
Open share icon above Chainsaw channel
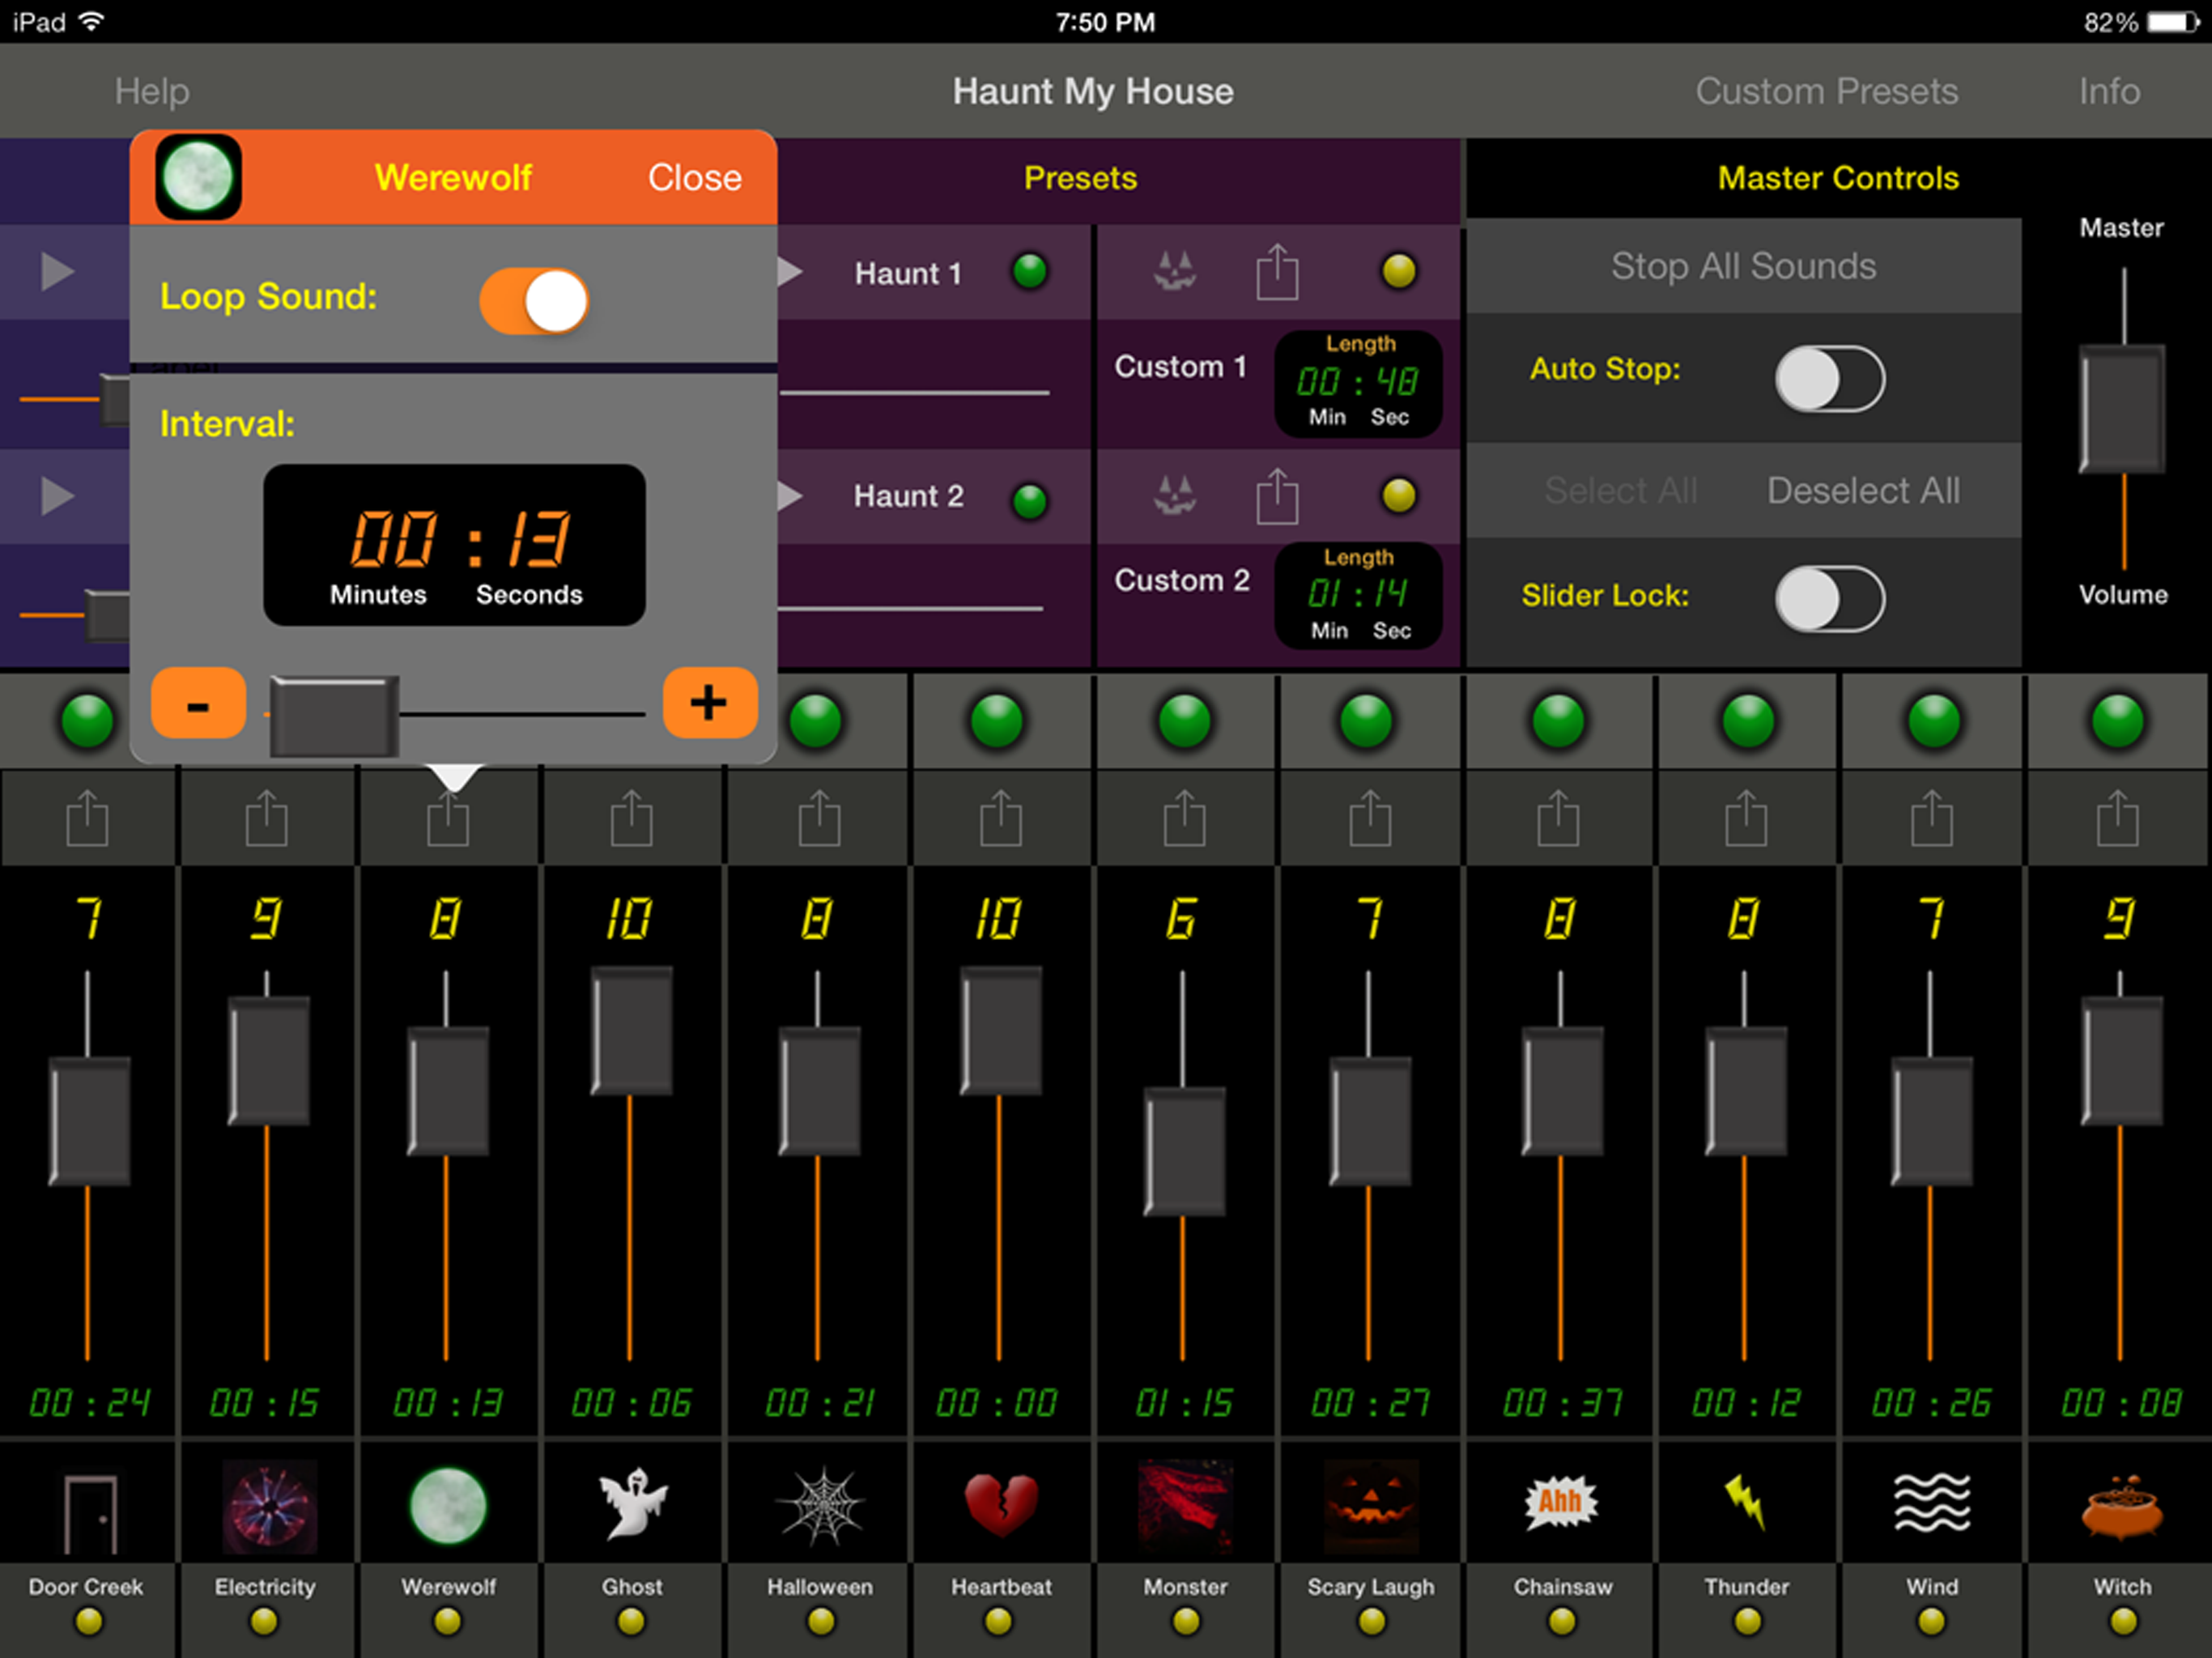point(1558,818)
